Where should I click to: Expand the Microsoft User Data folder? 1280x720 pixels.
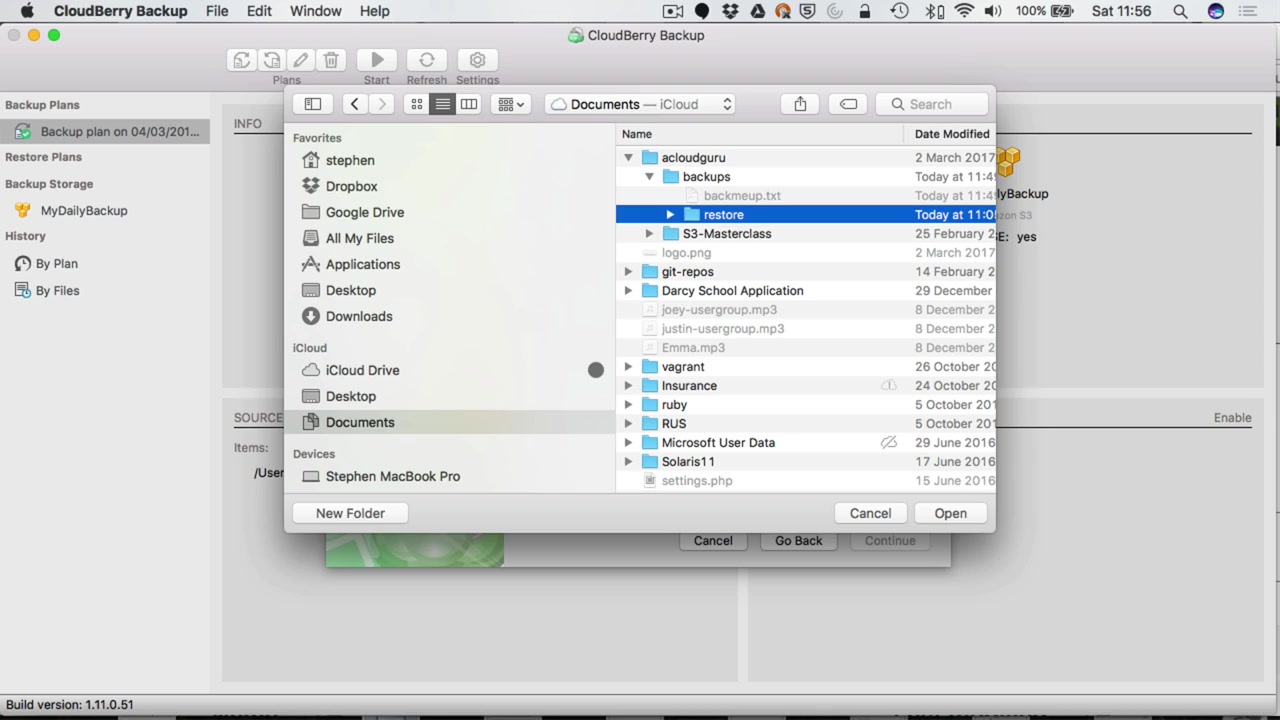click(x=628, y=443)
